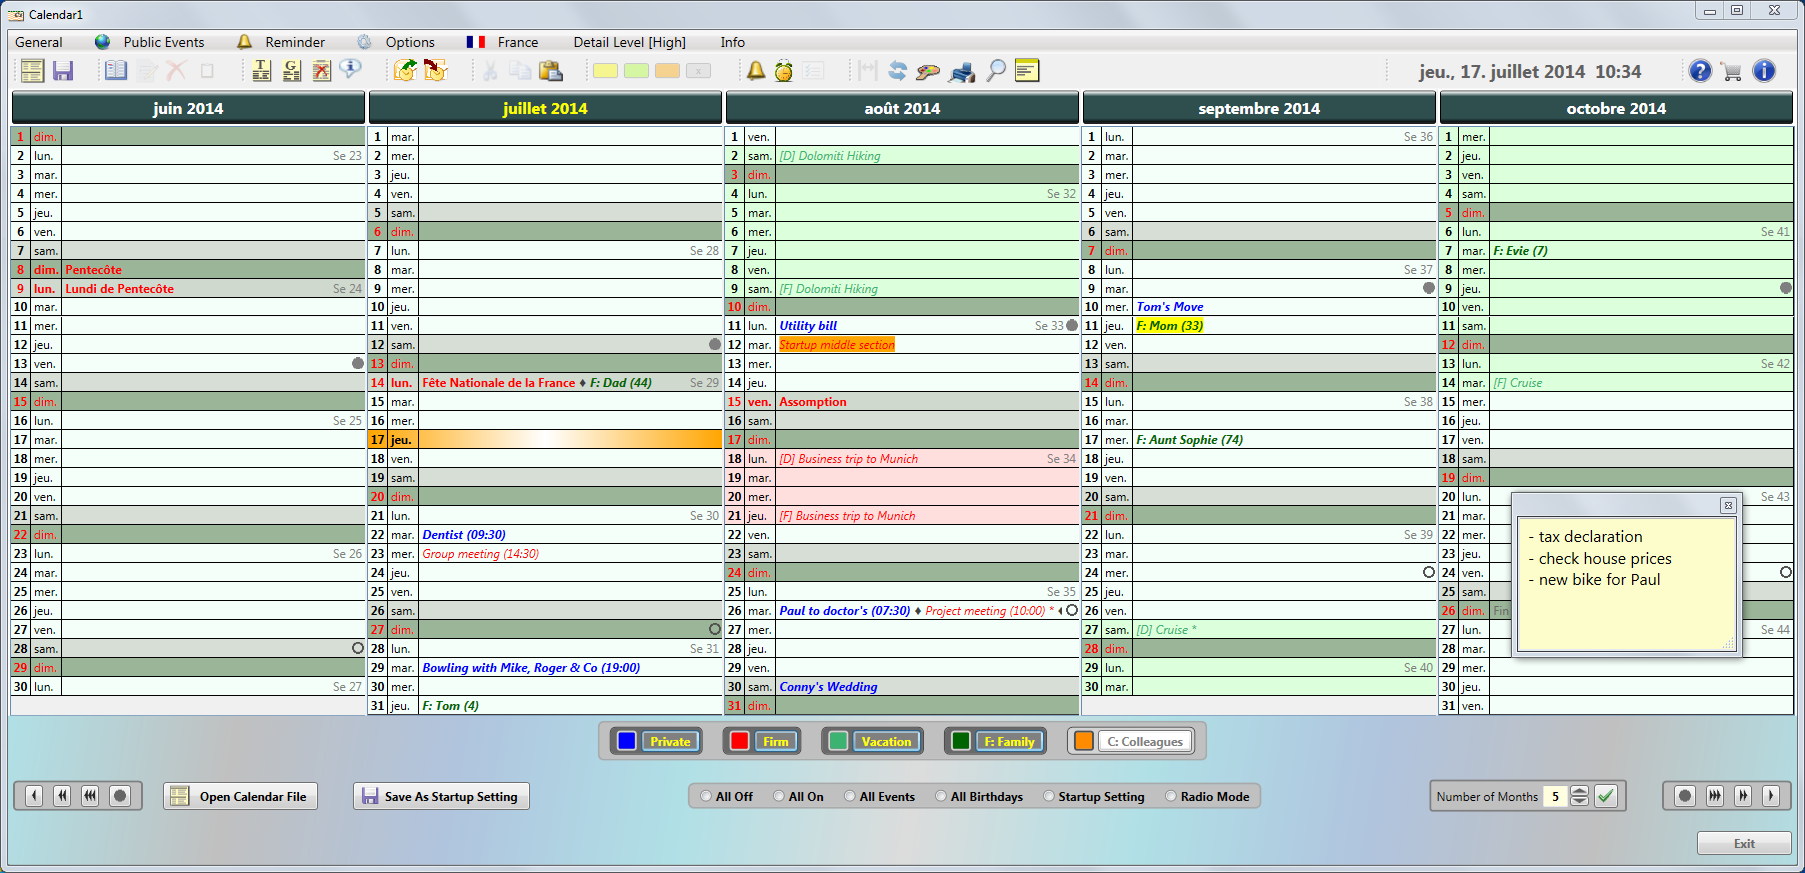Pick the orange highlight color swatch

tap(667, 71)
